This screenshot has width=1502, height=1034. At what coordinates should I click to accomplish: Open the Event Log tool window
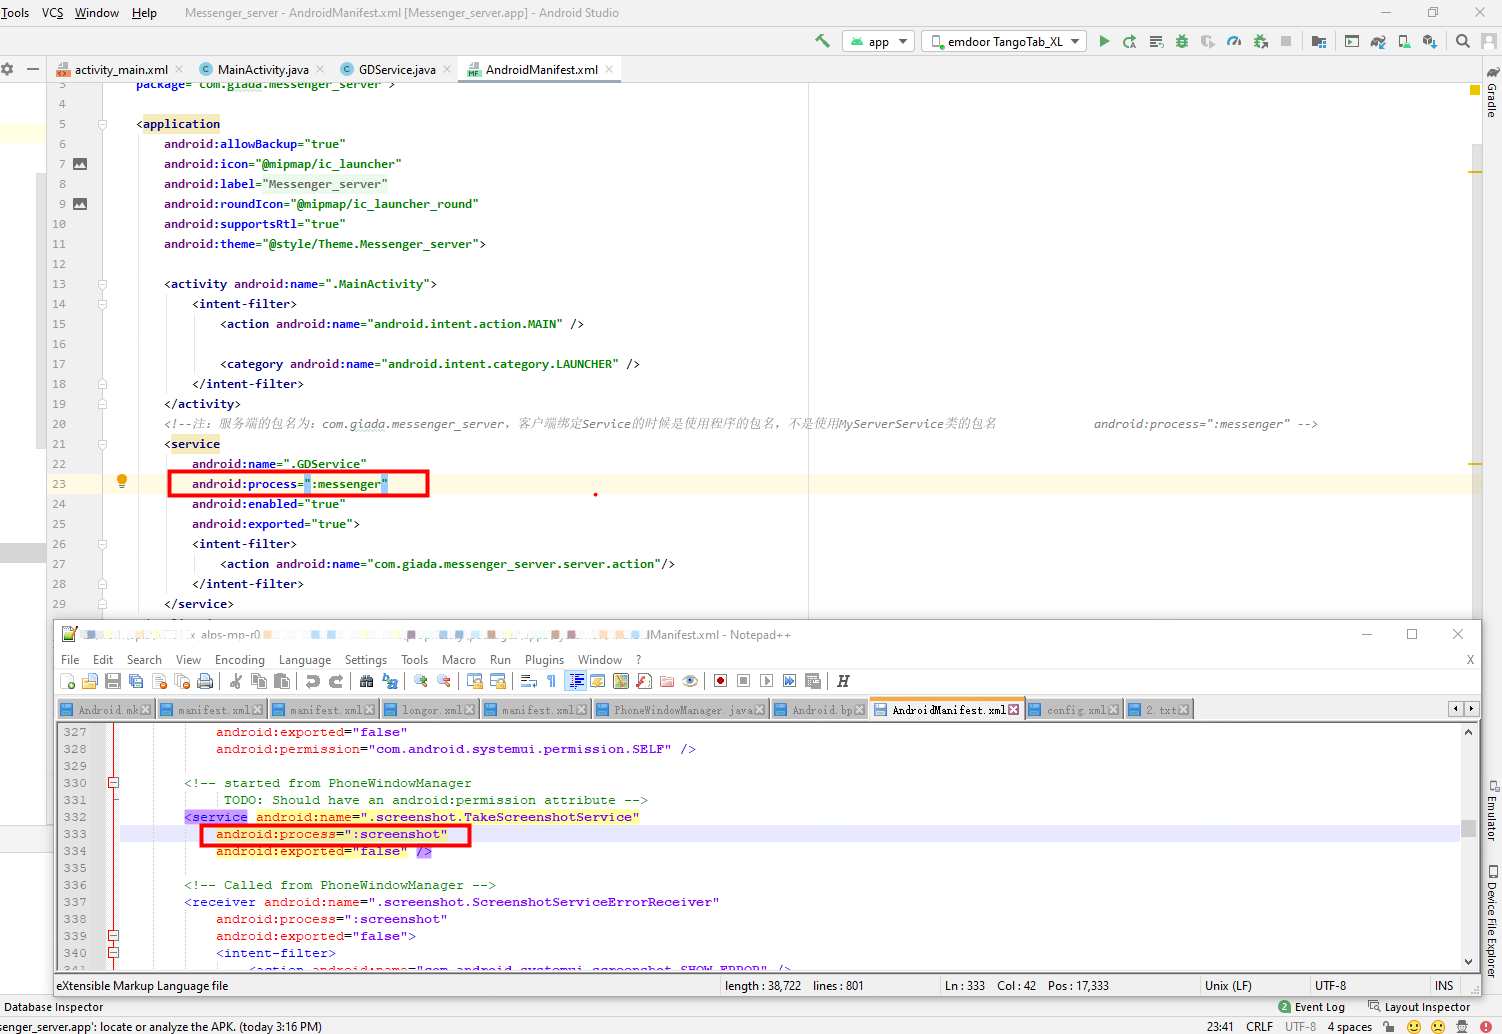click(x=1312, y=1007)
